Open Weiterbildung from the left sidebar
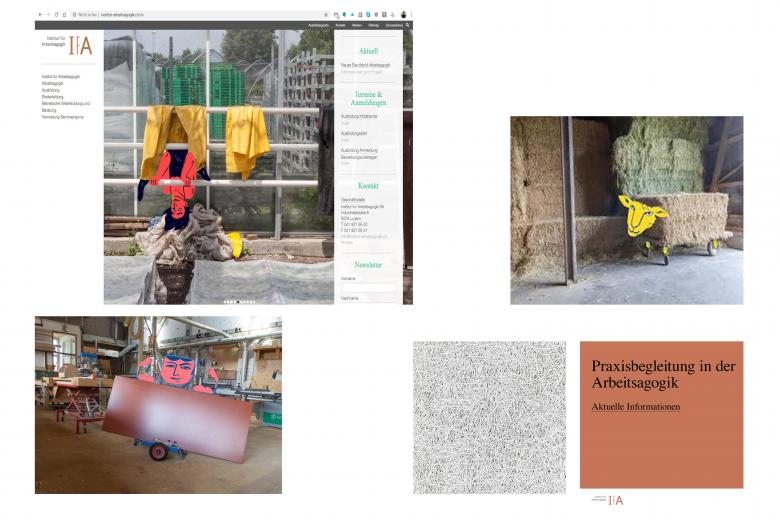Image resolution: width=780 pixels, height=520 pixels. pyautogui.click(x=54, y=97)
